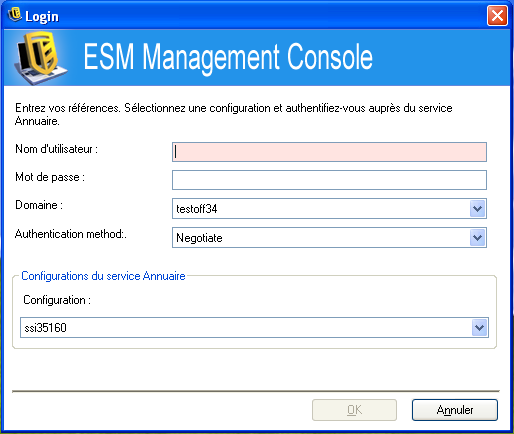This screenshot has width=514, height=434.
Task: Click into the Mot de passe field
Action: [329, 180]
